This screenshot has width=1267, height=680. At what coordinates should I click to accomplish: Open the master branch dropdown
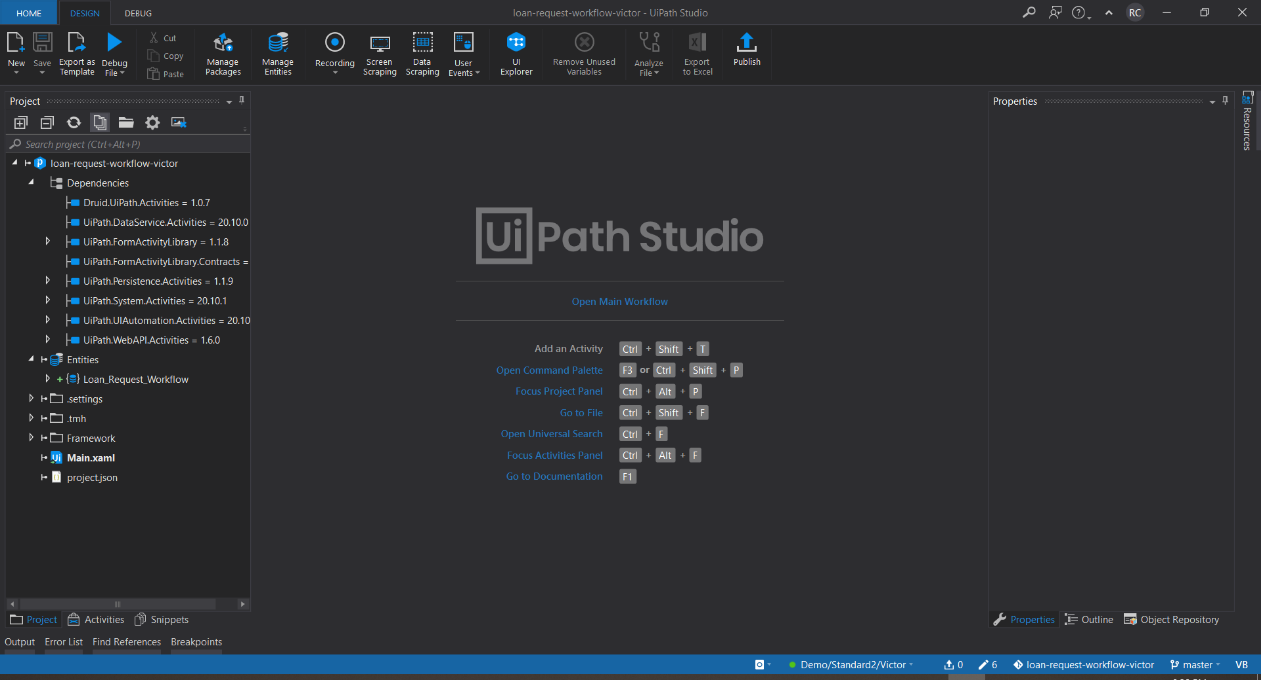pyautogui.click(x=1196, y=664)
